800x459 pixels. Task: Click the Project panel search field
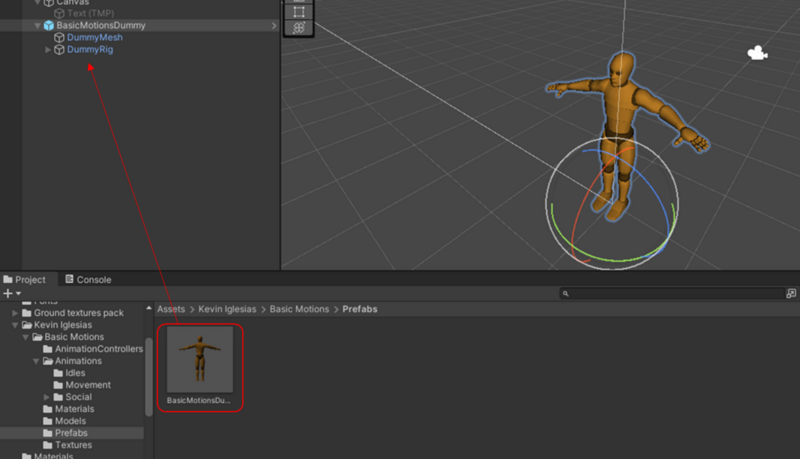point(672,293)
